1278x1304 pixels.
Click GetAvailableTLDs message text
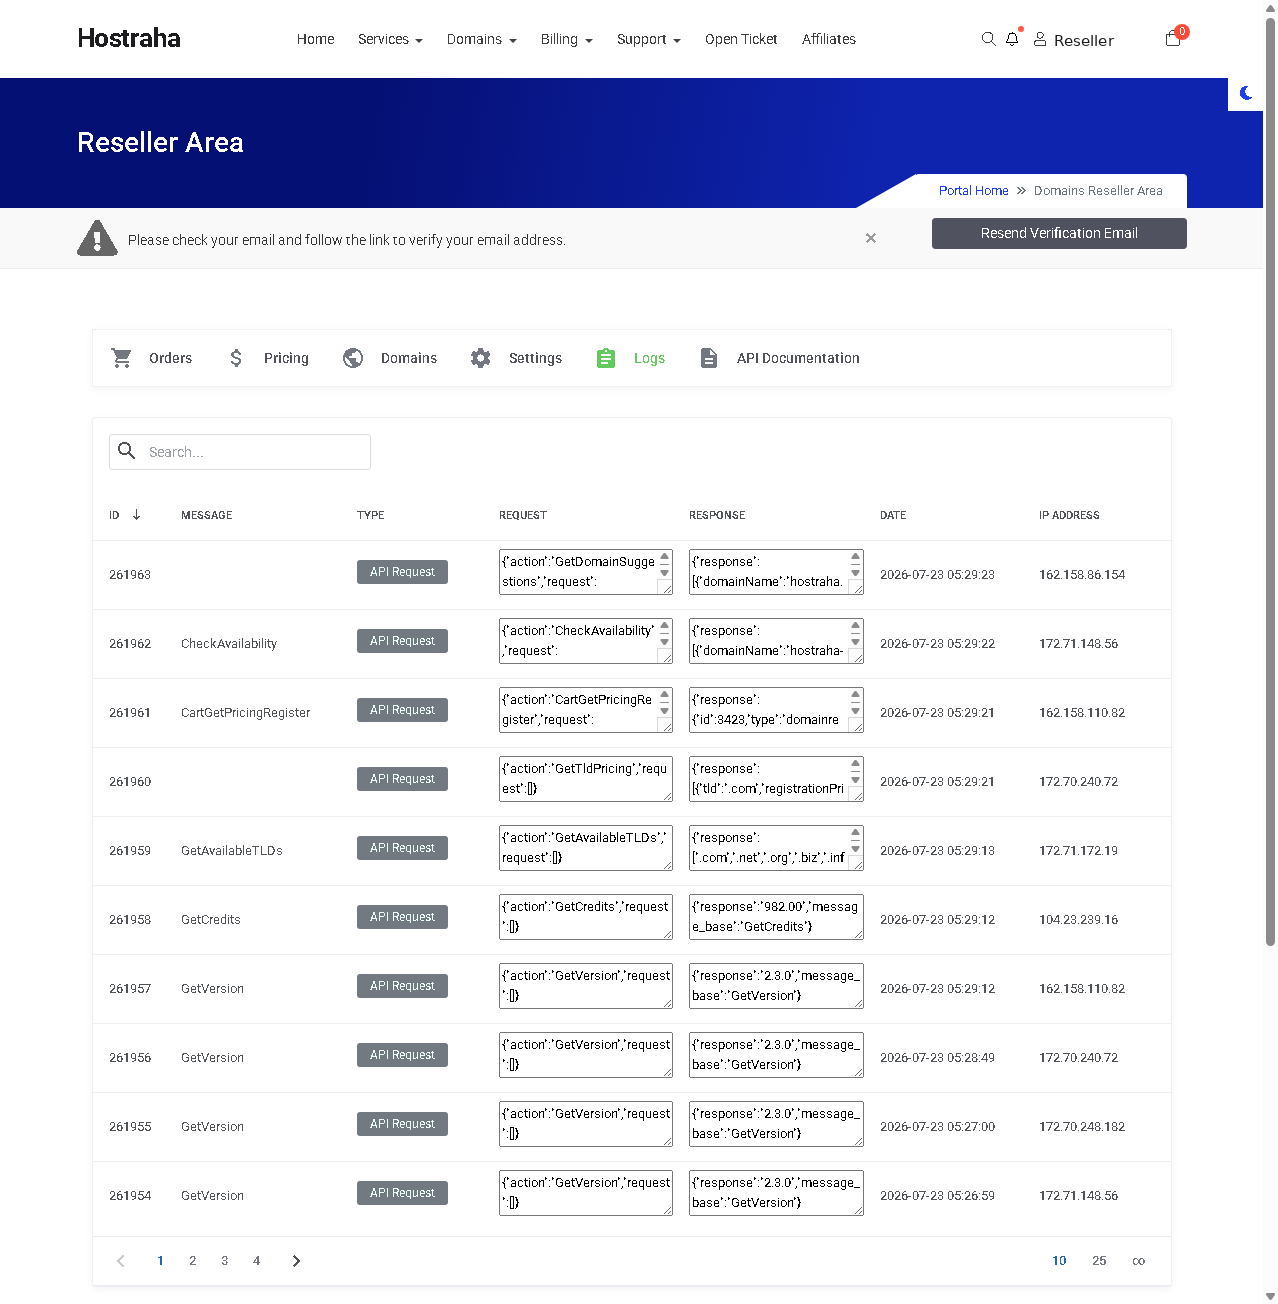[x=232, y=851]
